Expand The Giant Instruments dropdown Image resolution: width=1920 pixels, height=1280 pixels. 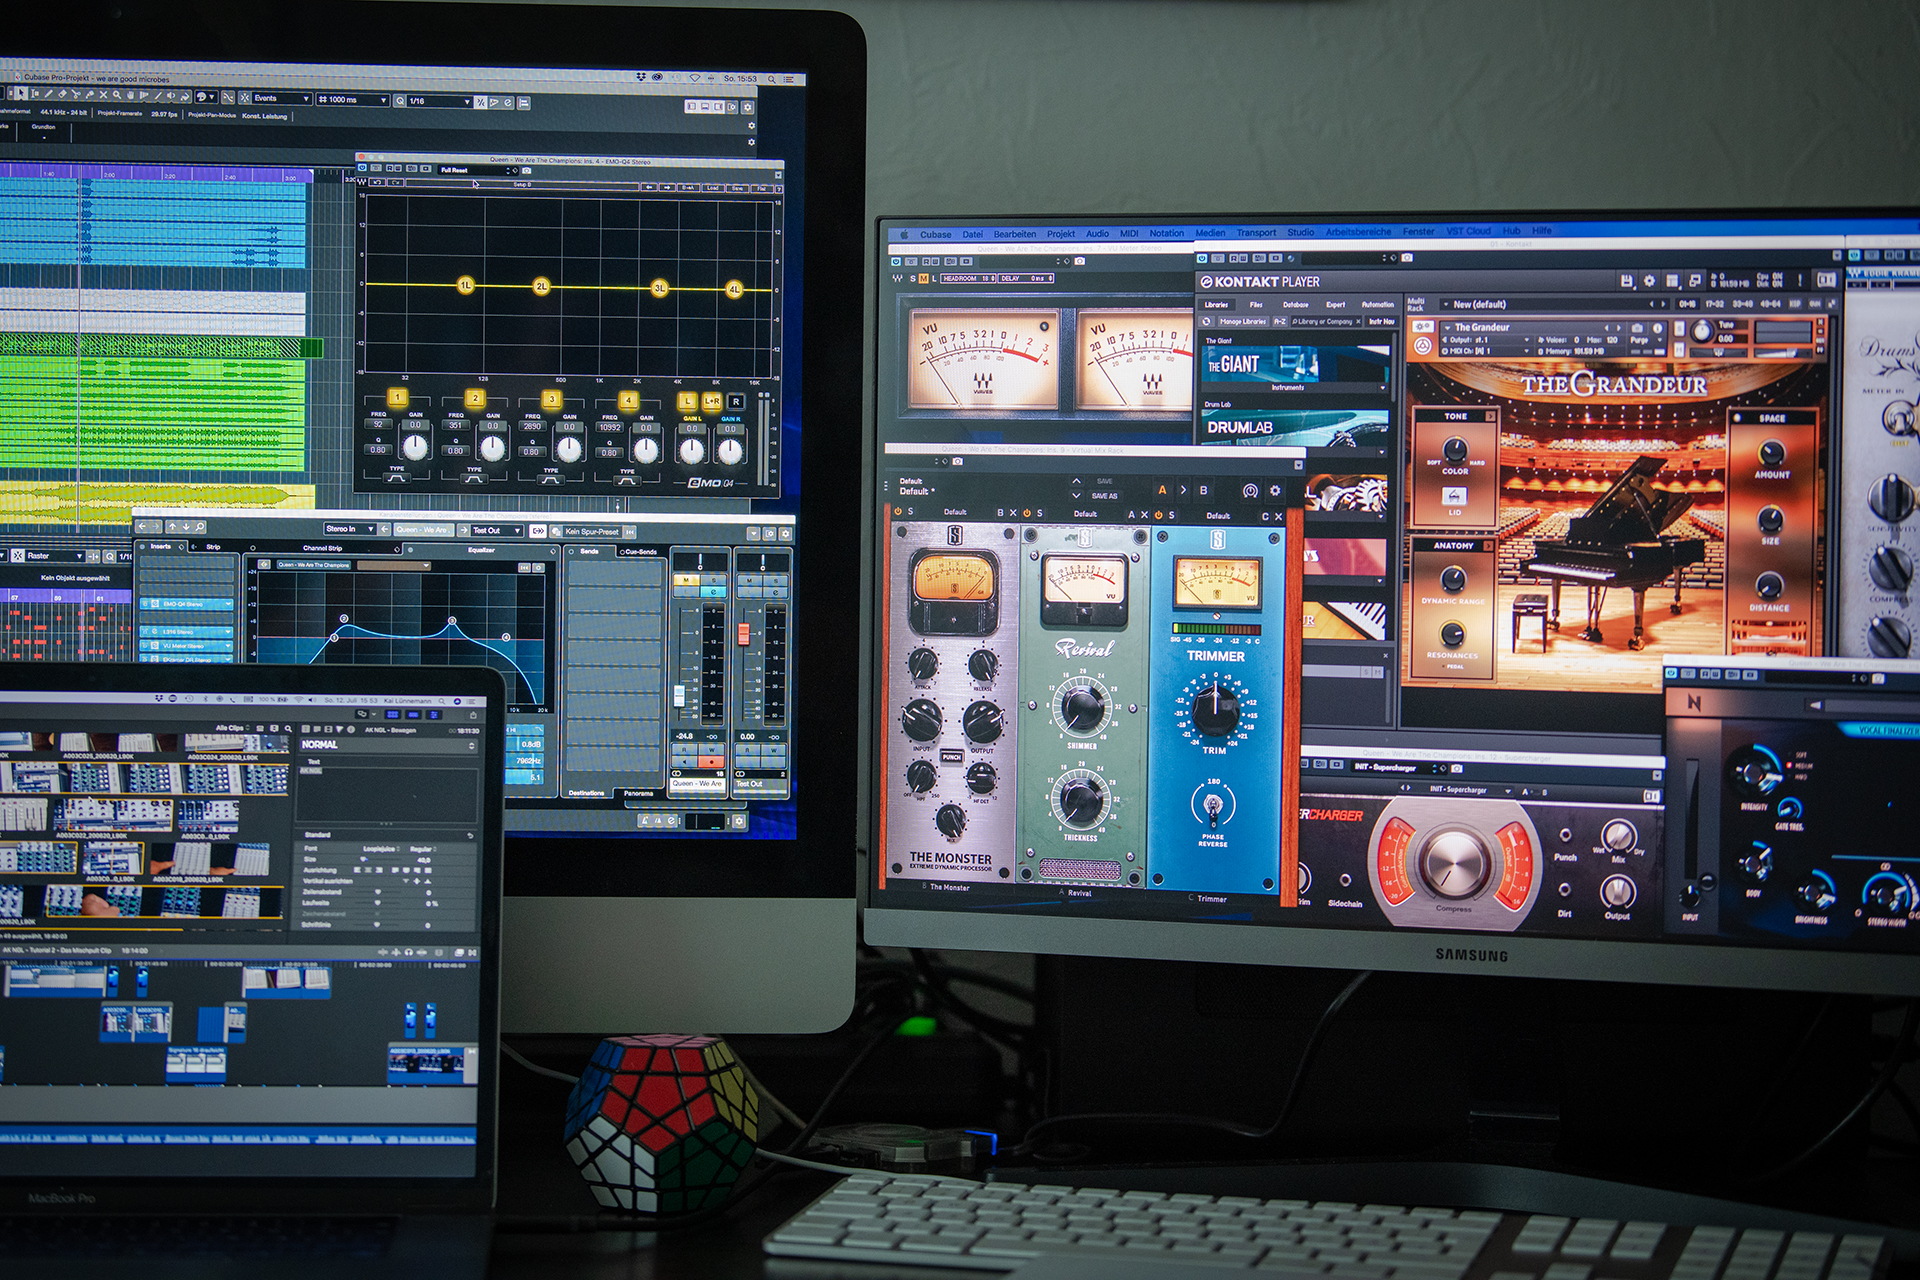click(1383, 388)
